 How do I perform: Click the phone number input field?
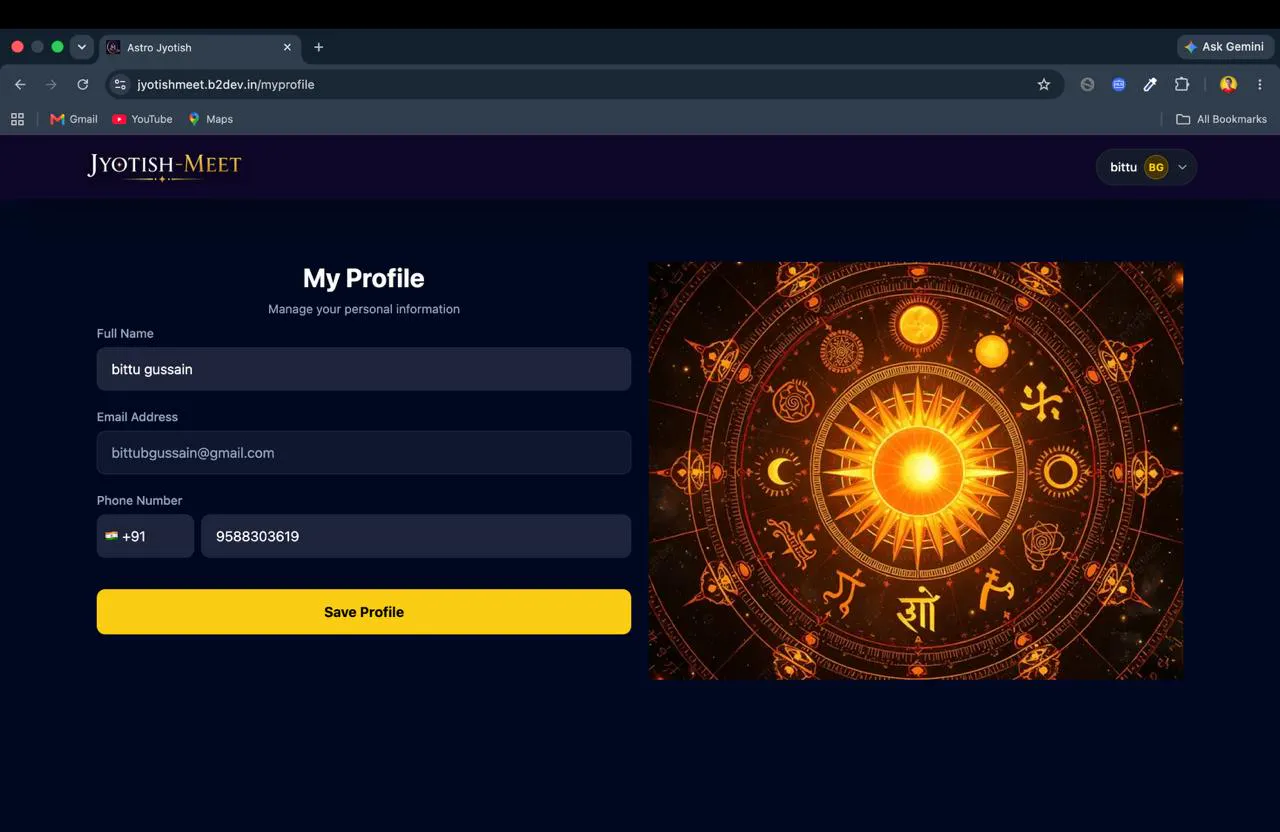[416, 536]
